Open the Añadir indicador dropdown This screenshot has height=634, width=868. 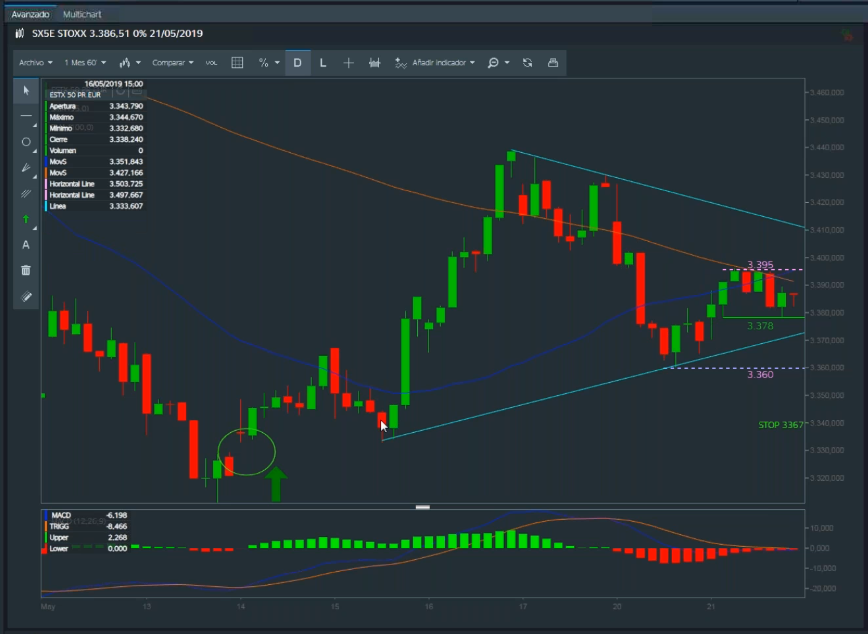(443, 63)
